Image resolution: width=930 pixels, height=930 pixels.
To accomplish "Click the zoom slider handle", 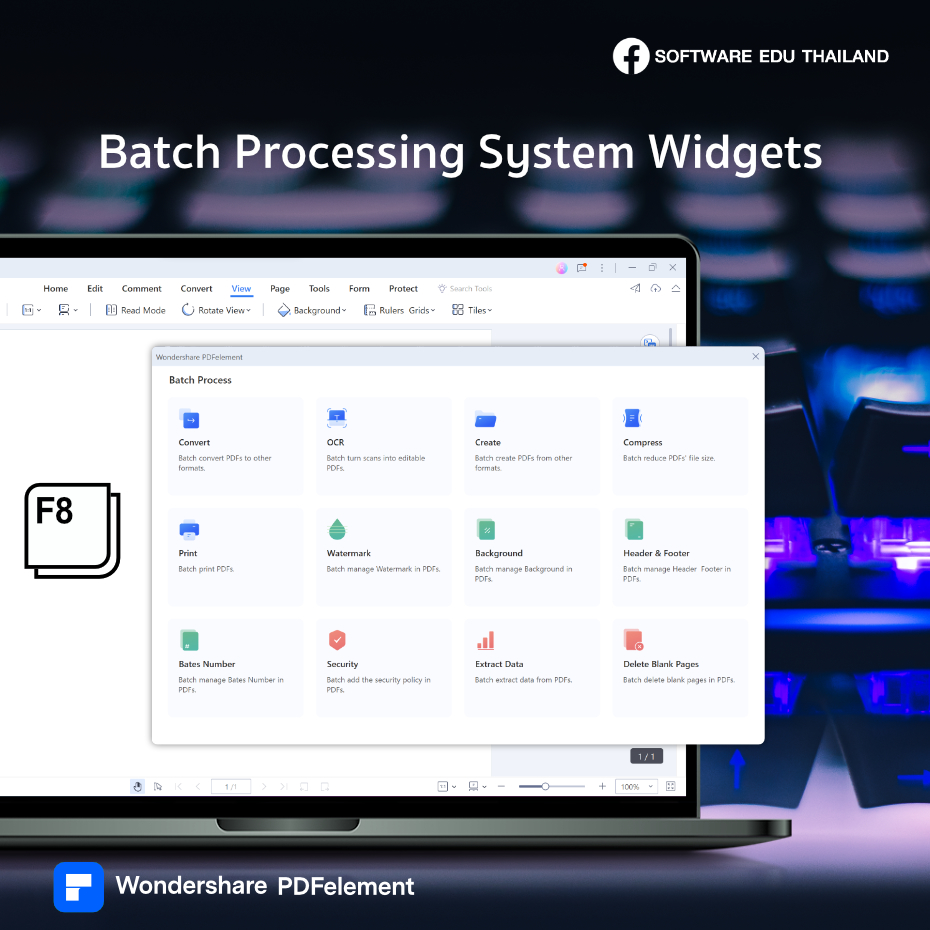I will pos(545,786).
